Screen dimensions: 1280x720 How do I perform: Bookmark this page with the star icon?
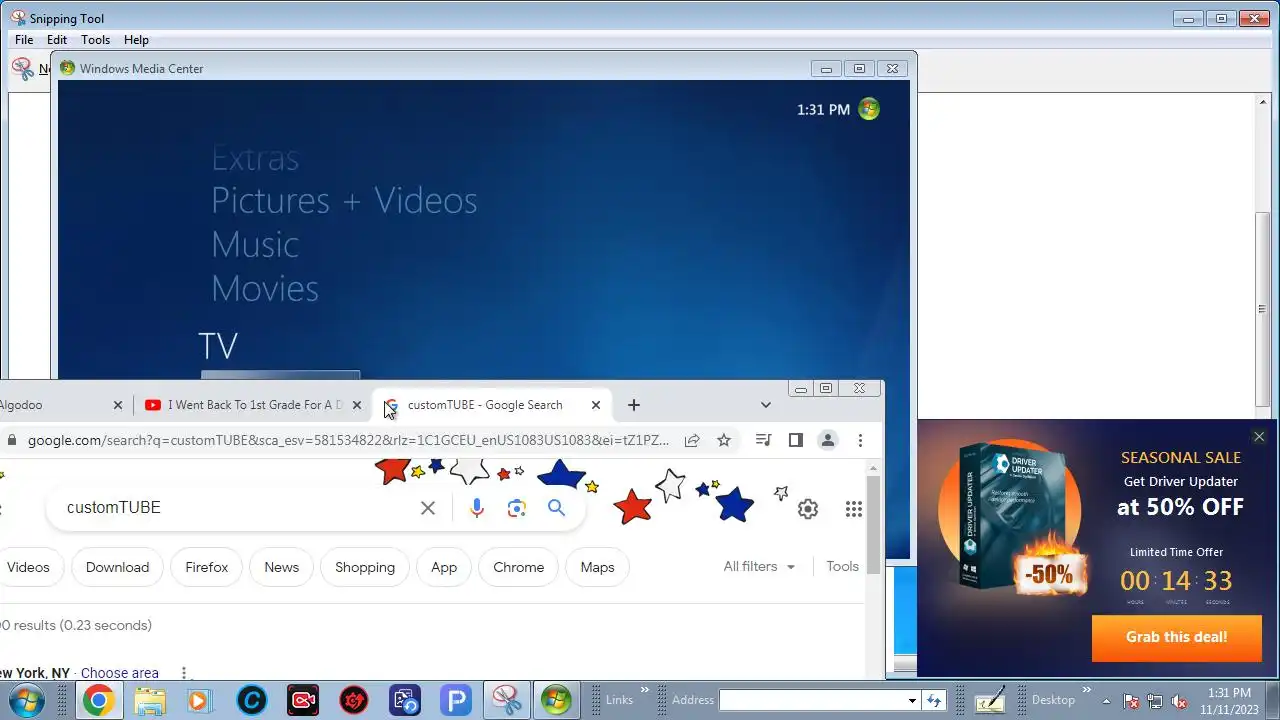(x=724, y=440)
